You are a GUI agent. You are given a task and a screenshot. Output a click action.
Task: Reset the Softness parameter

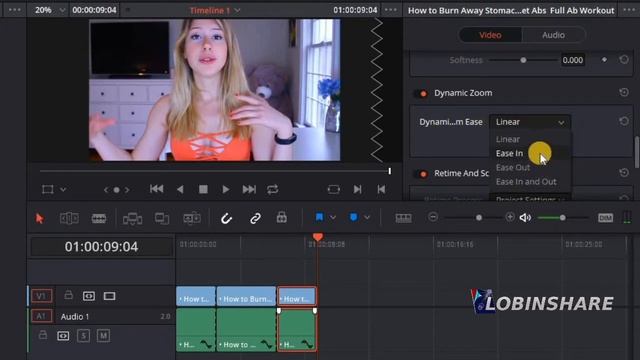point(624,60)
